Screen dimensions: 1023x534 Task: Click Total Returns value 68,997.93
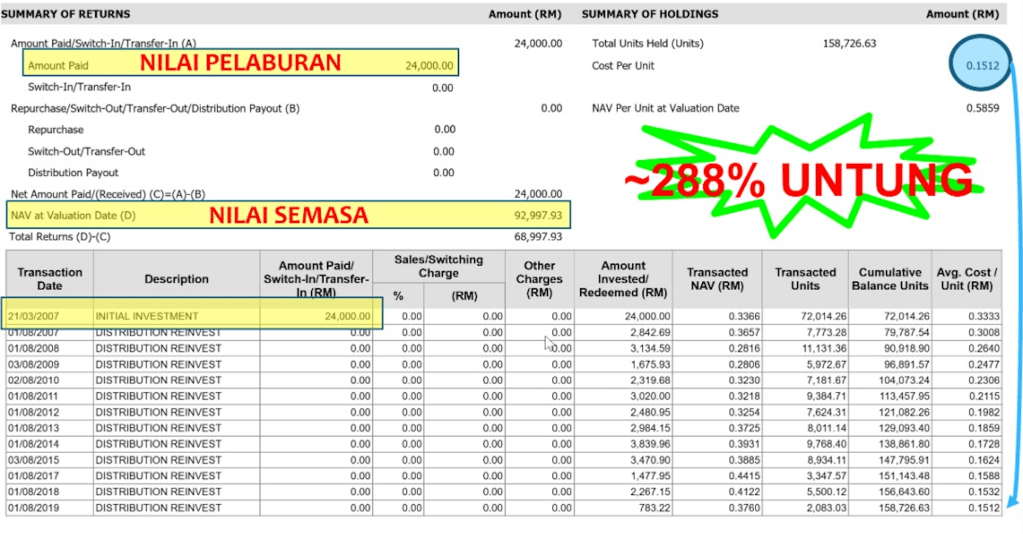[538, 237]
